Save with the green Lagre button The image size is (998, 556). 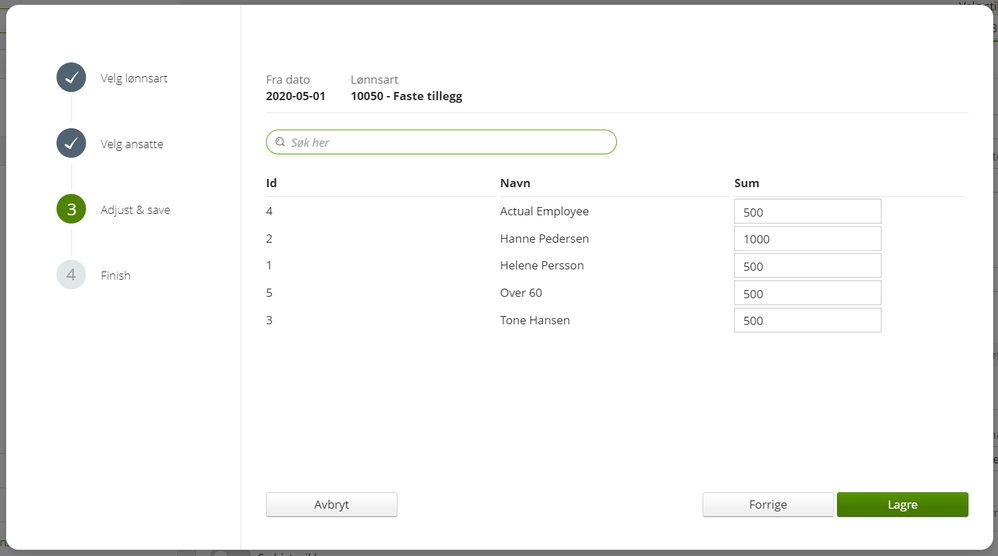(902, 505)
